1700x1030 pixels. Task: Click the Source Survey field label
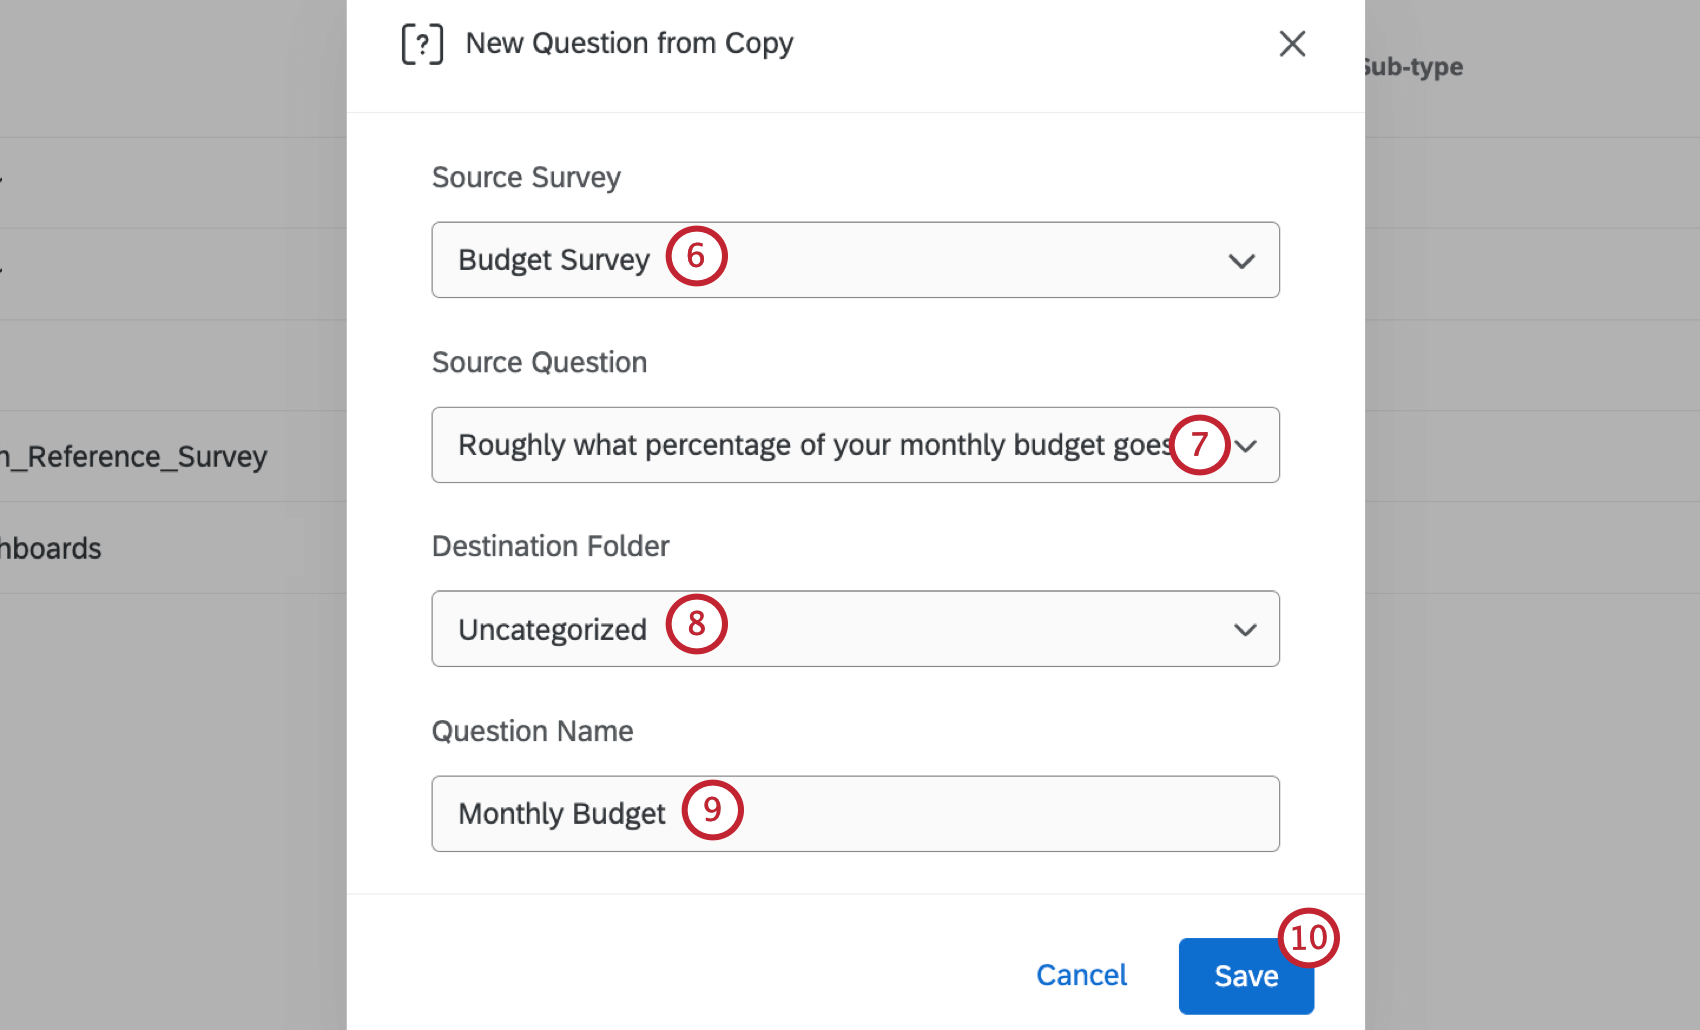pos(526,177)
